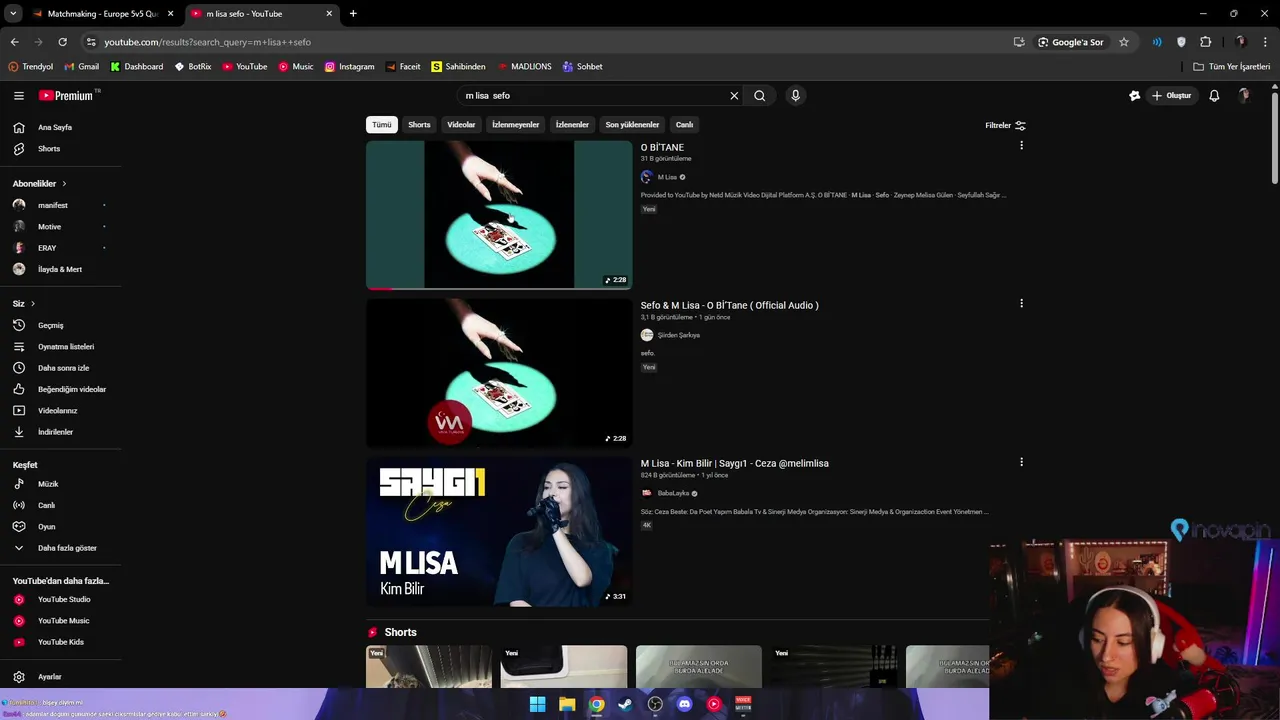Open more options for O Bİ'TANE video
Screen dimensions: 1280x720
[1021, 146]
